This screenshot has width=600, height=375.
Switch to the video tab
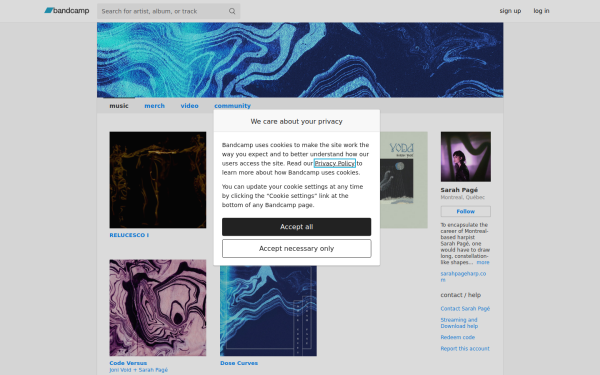pyautogui.click(x=189, y=106)
